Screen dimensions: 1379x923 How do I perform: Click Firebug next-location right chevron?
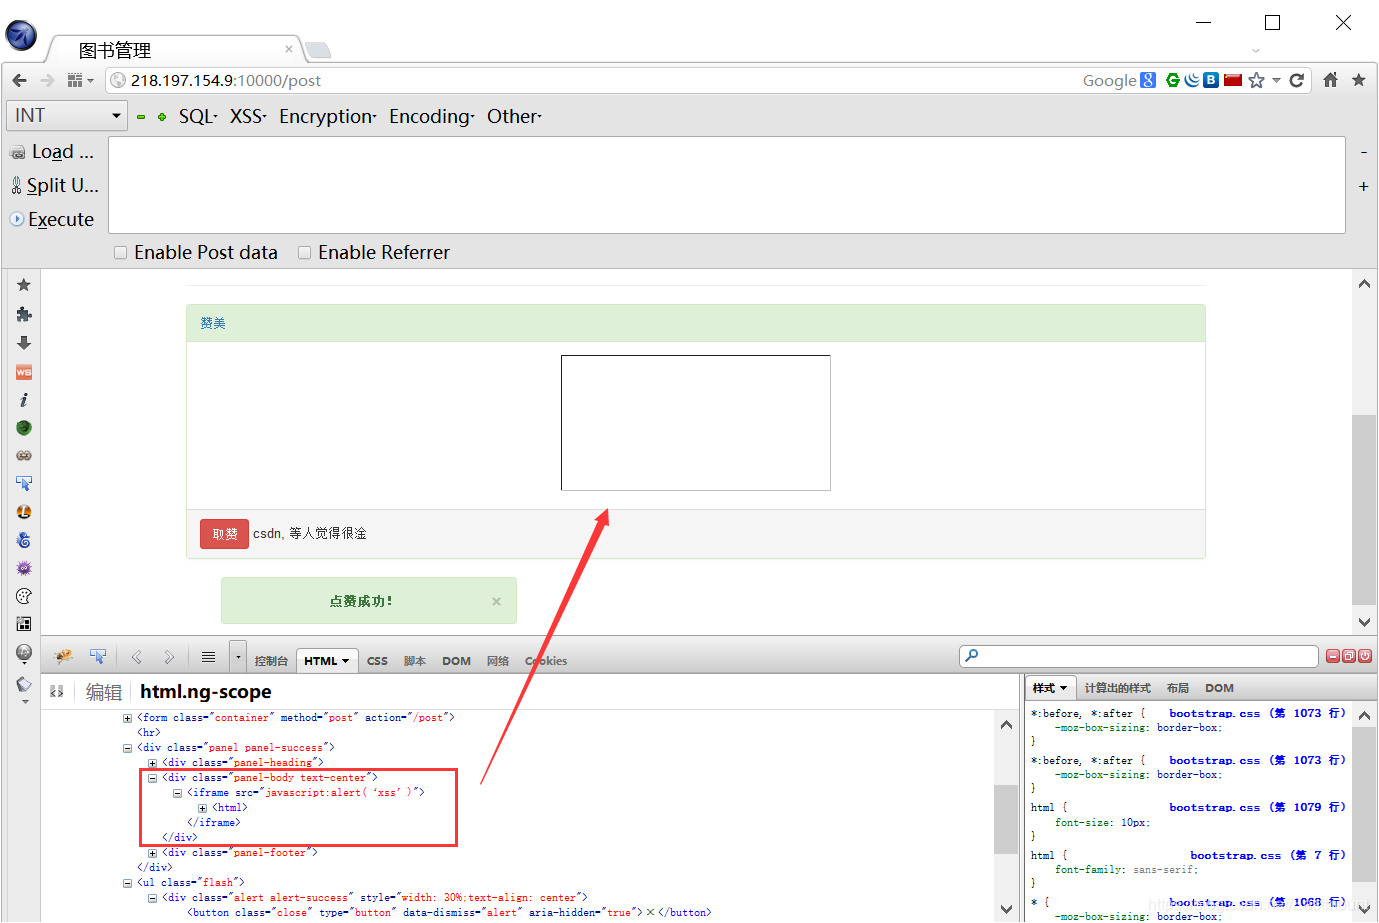[x=169, y=657]
